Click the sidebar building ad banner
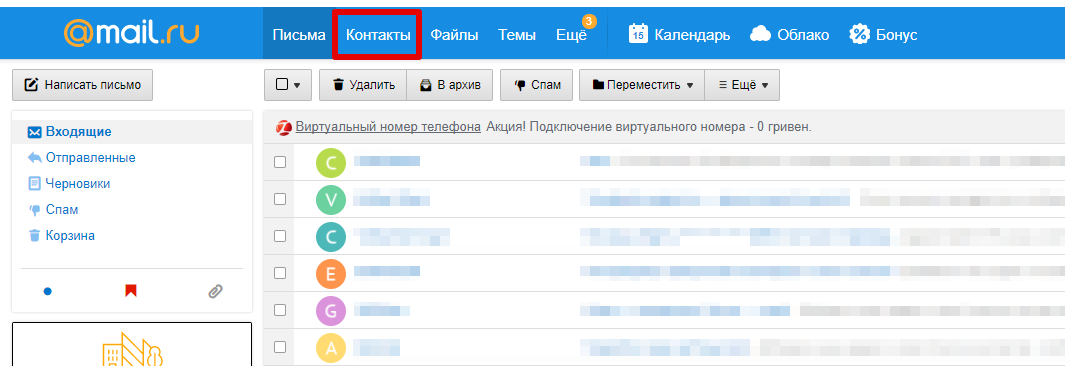The width and height of the screenshot is (1065, 366). tap(132, 344)
